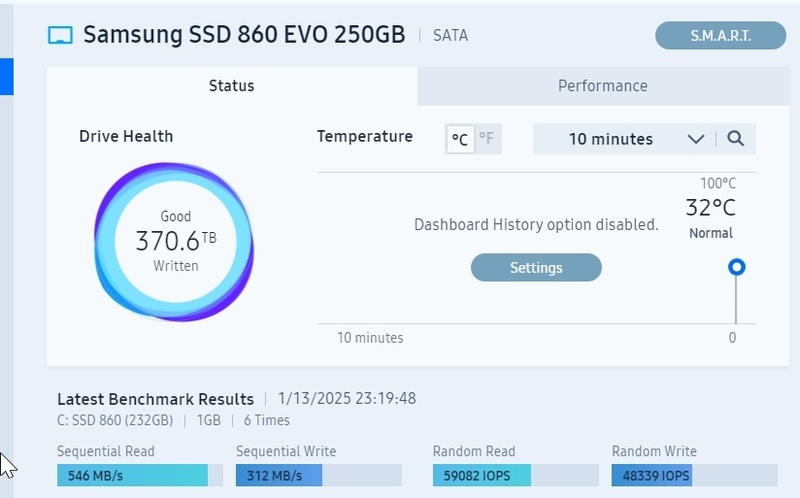Click the 'Dashboard History option disabled.' message
The image size is (800, 498).
point(536,225)
